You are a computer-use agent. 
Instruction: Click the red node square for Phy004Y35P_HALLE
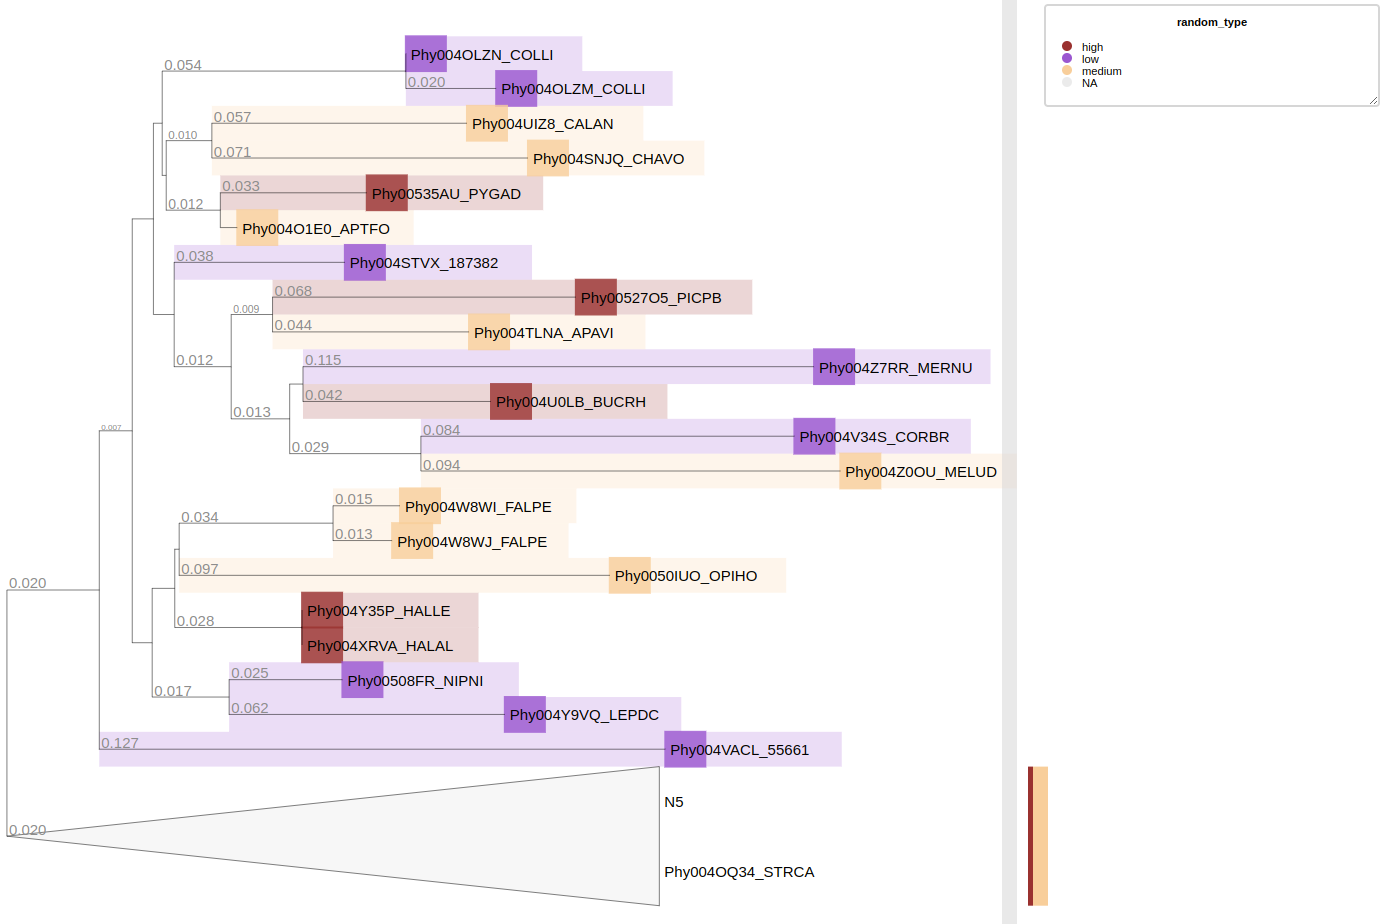(322, 611)
